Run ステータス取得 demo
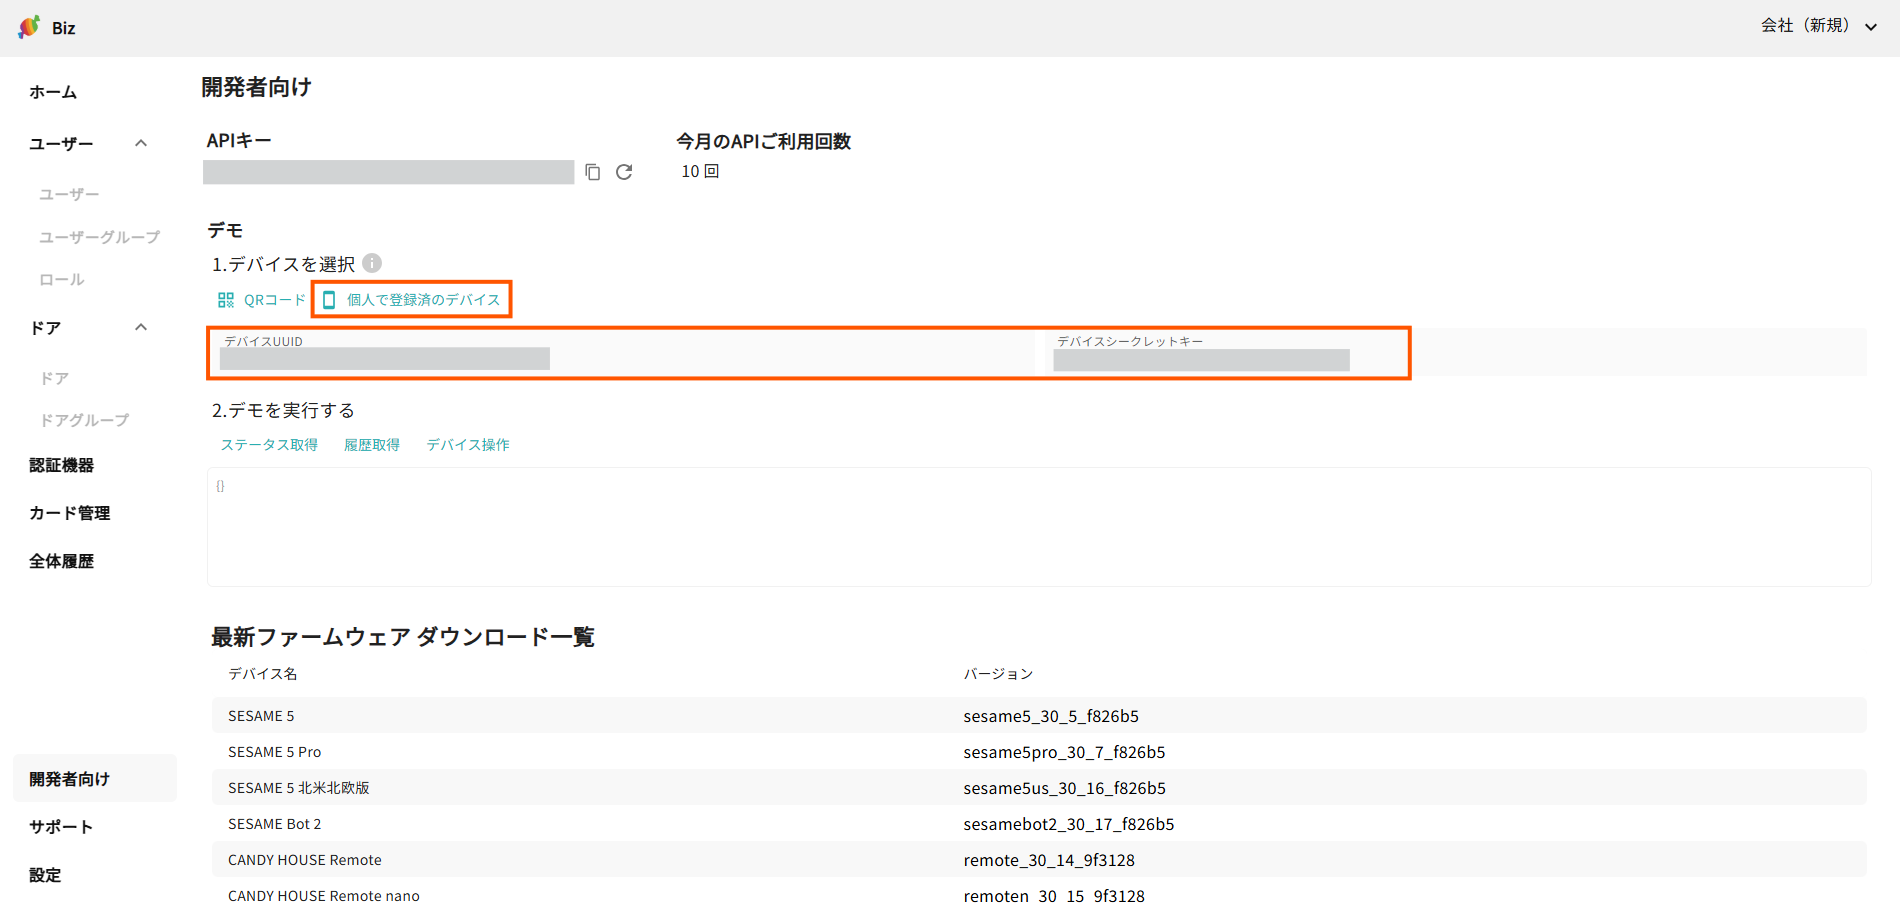 click(269, 445)
